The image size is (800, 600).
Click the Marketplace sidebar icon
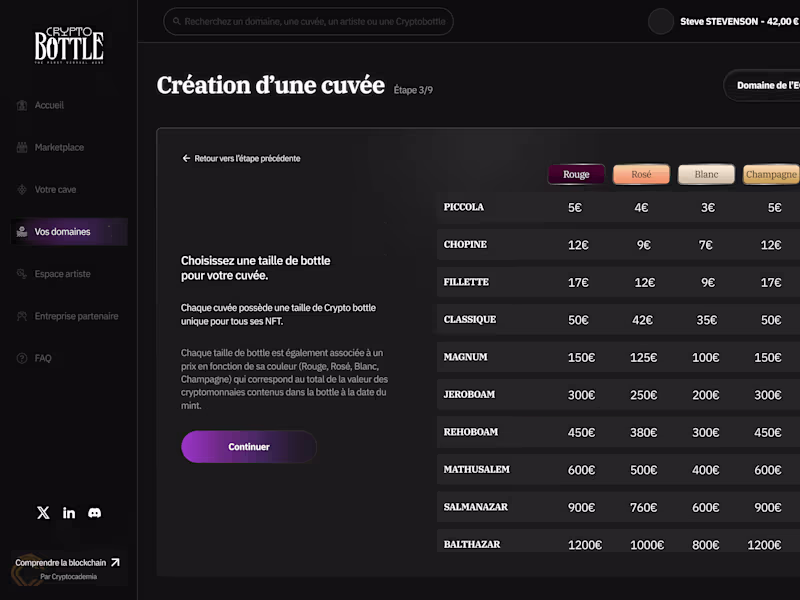click(x=22, y=147)
